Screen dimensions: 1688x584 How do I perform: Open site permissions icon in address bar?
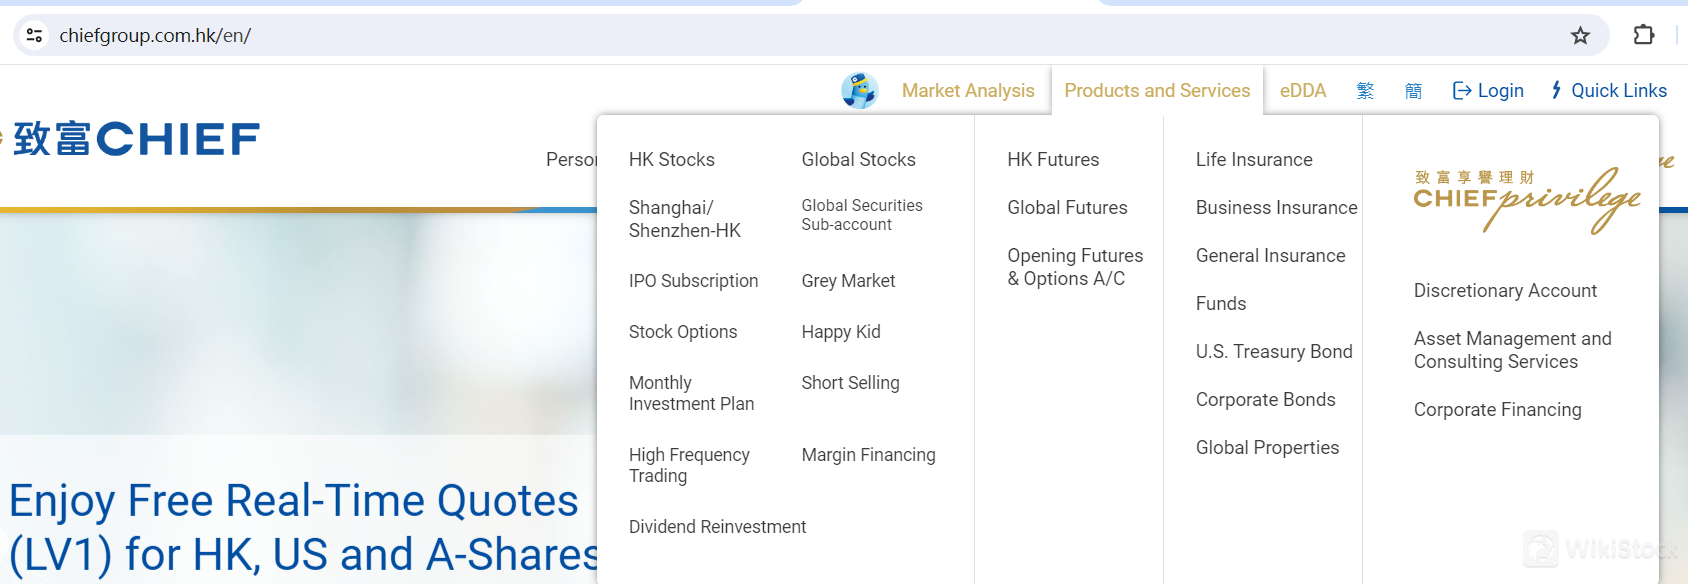pyautogui.click(x=33, y=34)
